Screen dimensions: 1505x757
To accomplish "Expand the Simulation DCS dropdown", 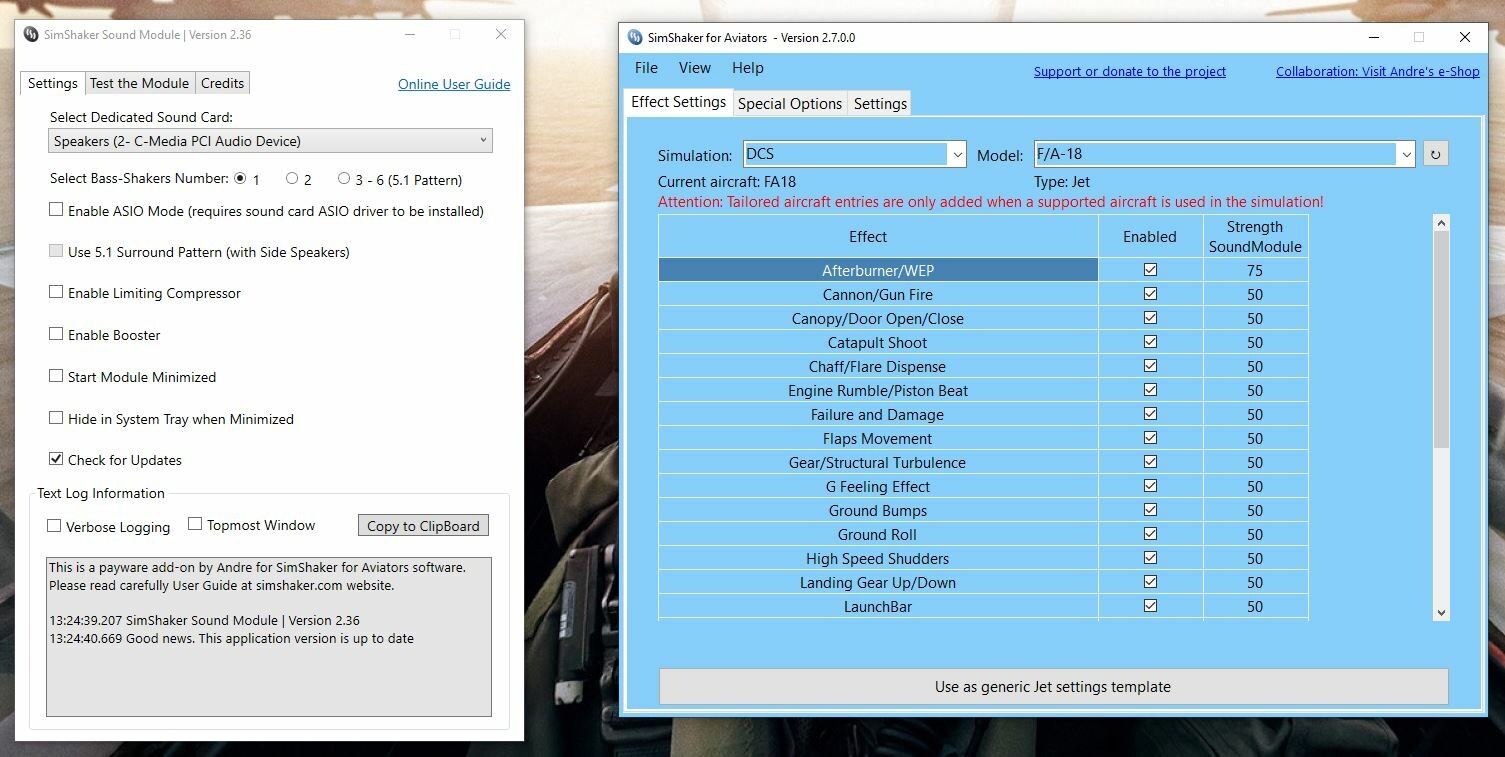I will click(x=854, y=154).
